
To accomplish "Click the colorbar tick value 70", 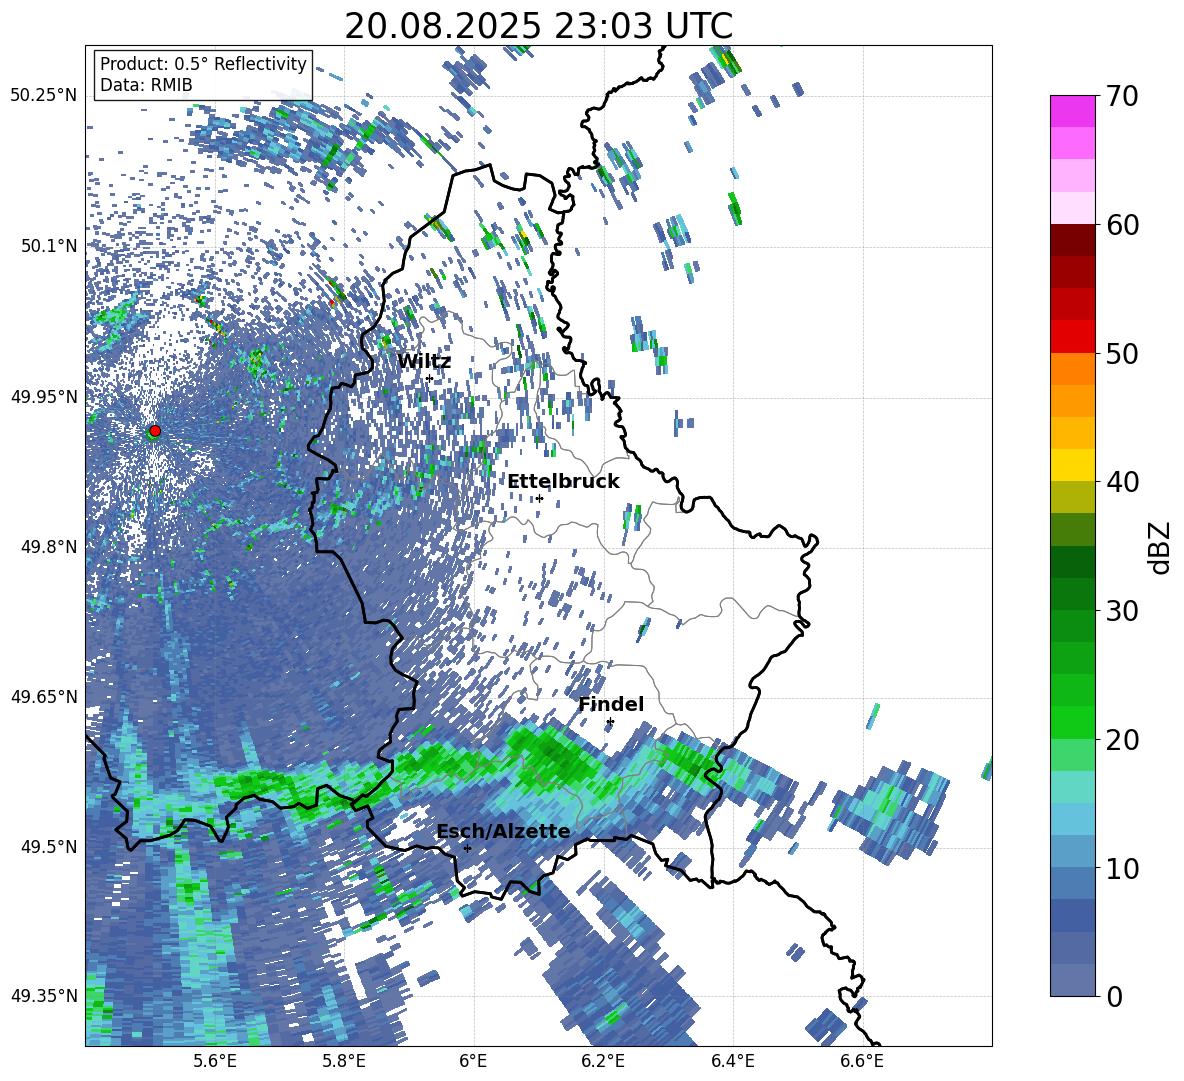I will (x=1122, y=97).
